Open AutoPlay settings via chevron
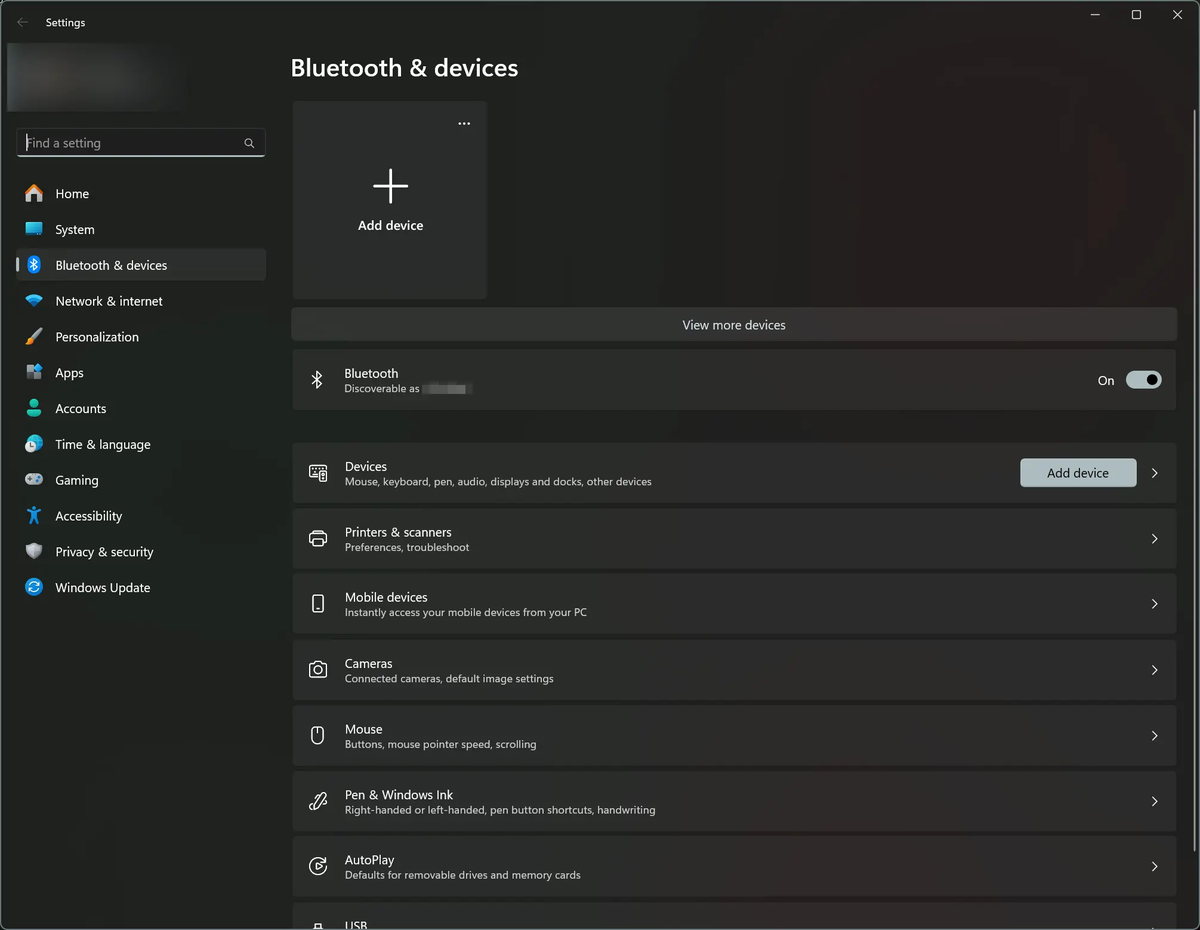Screen dimensions: 1200x930 tap(1155, 867)
